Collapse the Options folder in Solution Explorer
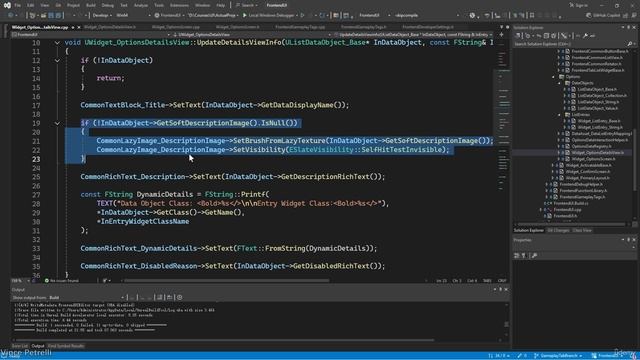This screenshot has height=360, width=640. pyautogui.click(x=554, y=76)
